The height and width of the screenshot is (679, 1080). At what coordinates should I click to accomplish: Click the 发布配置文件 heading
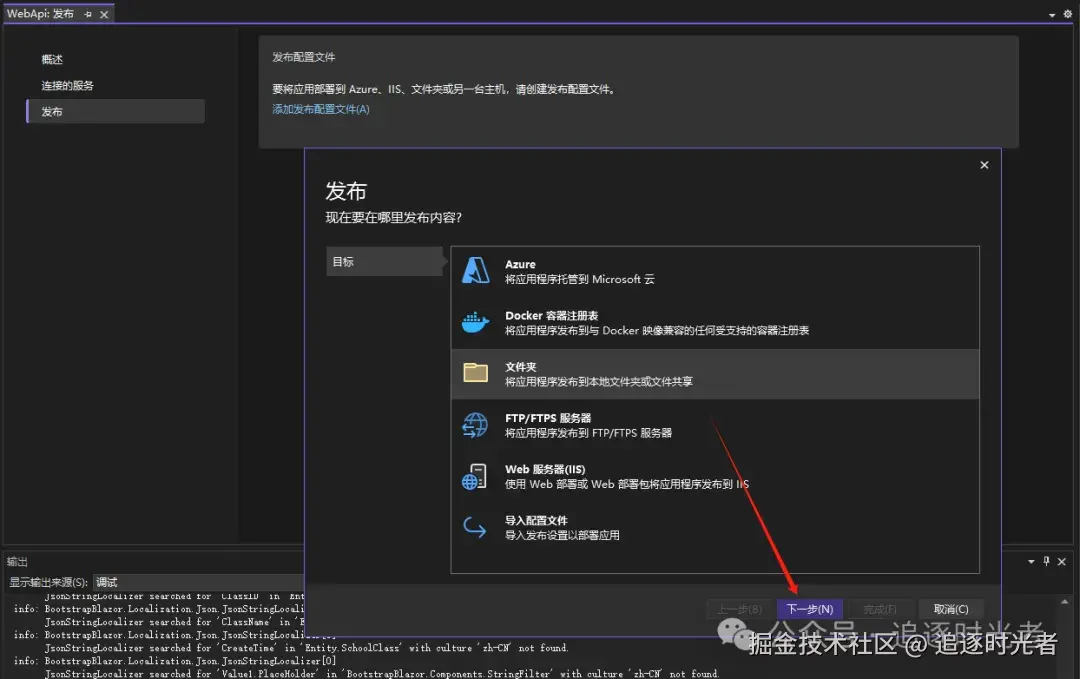tap(304, 57)
